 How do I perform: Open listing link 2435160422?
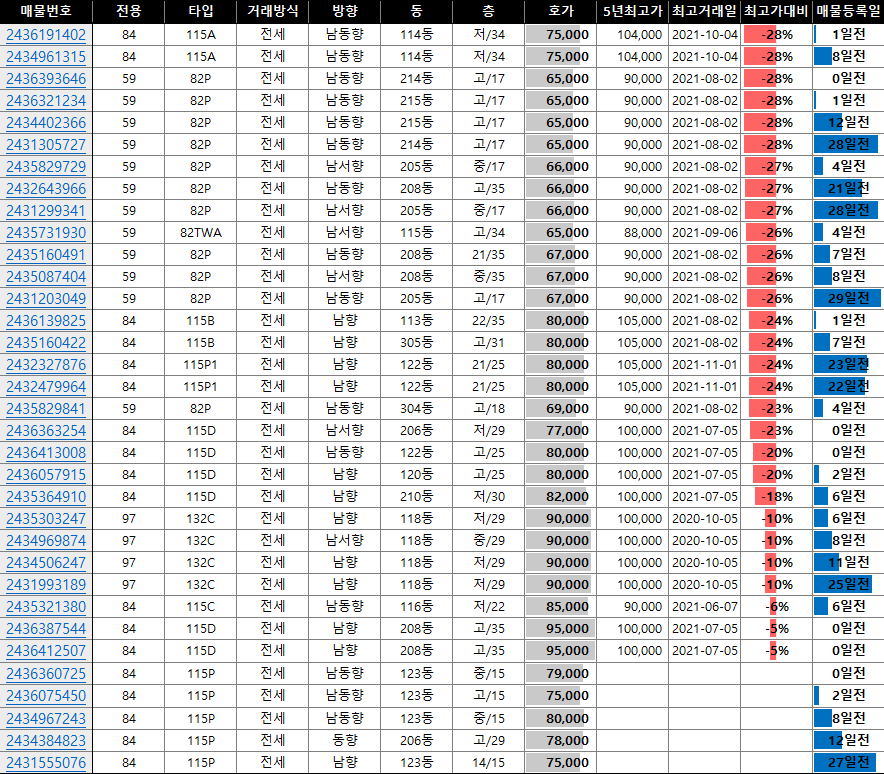pyautogui.click(x=46, y=343)
